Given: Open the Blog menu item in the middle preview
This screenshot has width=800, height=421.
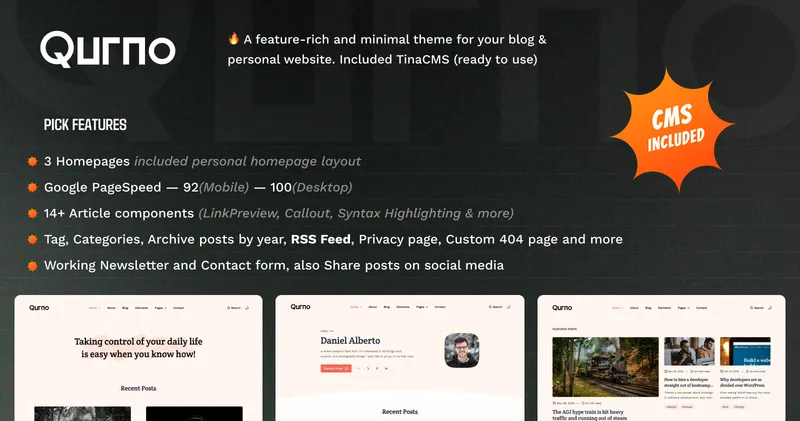Looking at the screenshot, I should tap(387, 308).
